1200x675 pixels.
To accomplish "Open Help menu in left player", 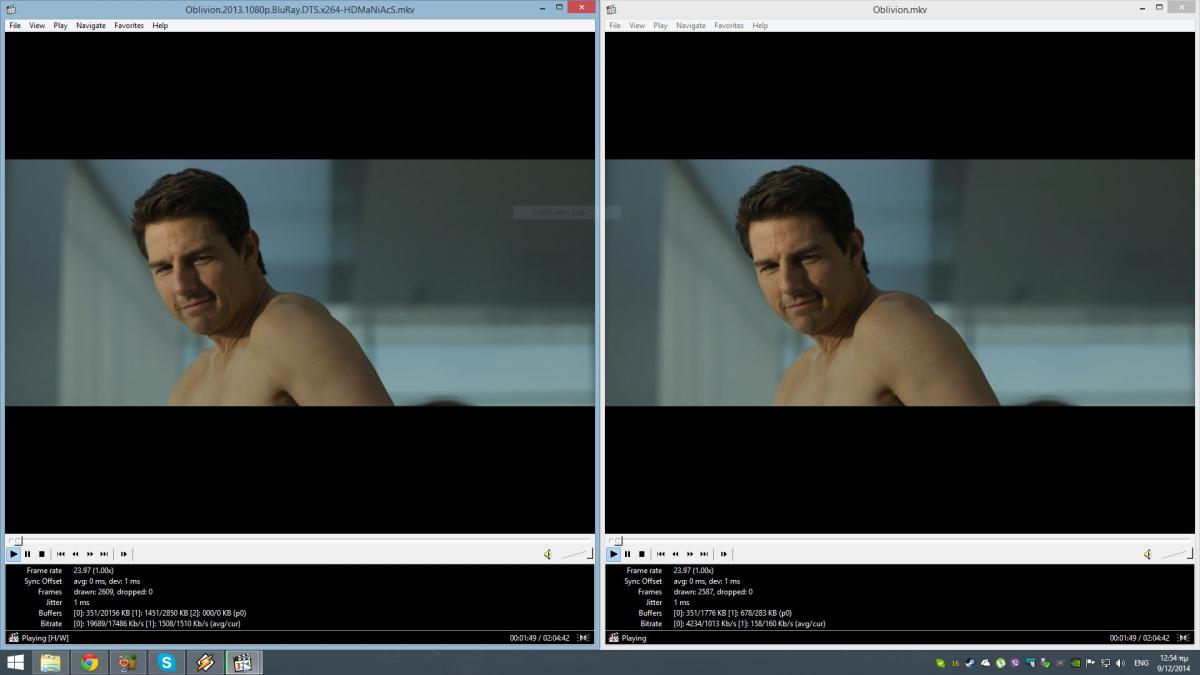I will coord(160,26).
